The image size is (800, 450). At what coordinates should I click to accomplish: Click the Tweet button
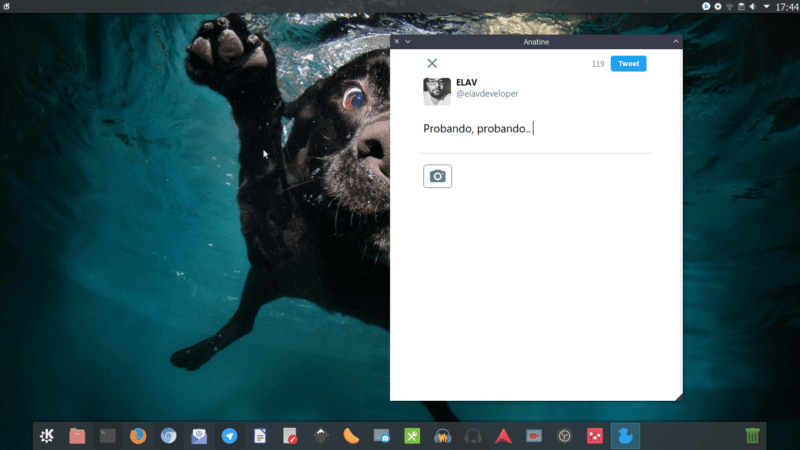pyautogui.click(x=628, y=64)
